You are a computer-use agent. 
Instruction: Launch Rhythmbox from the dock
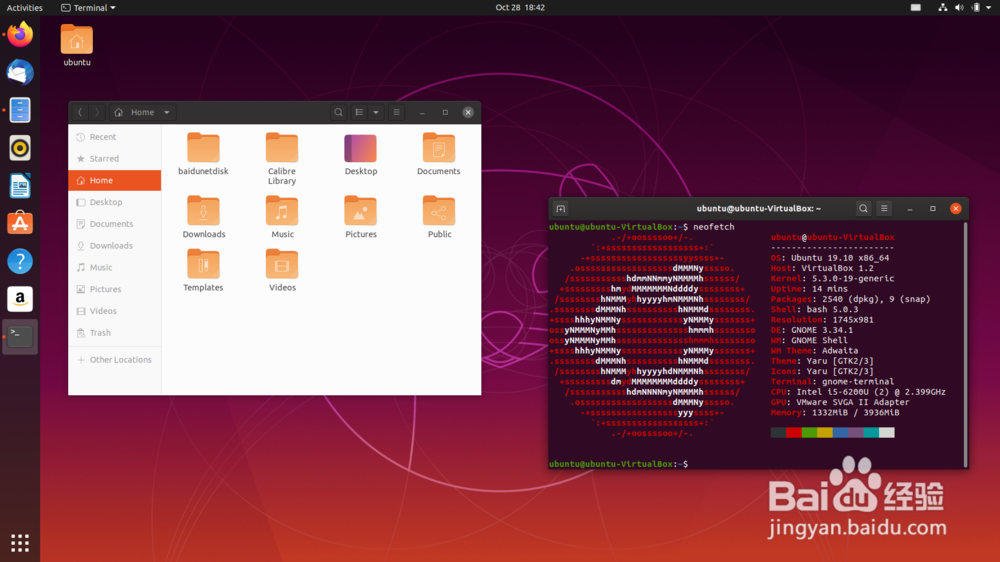(x=20, y=148)
